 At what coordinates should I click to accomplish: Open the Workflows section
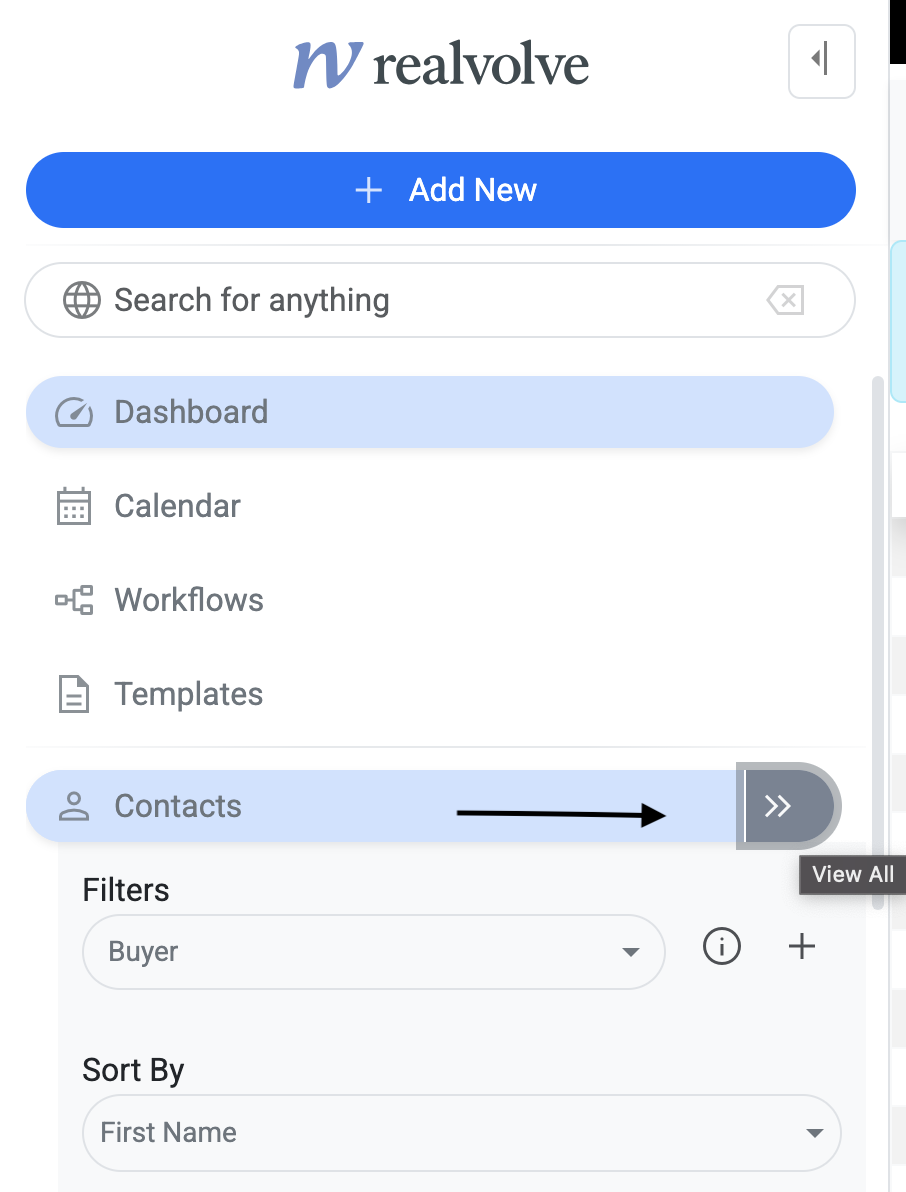[189, 600]
